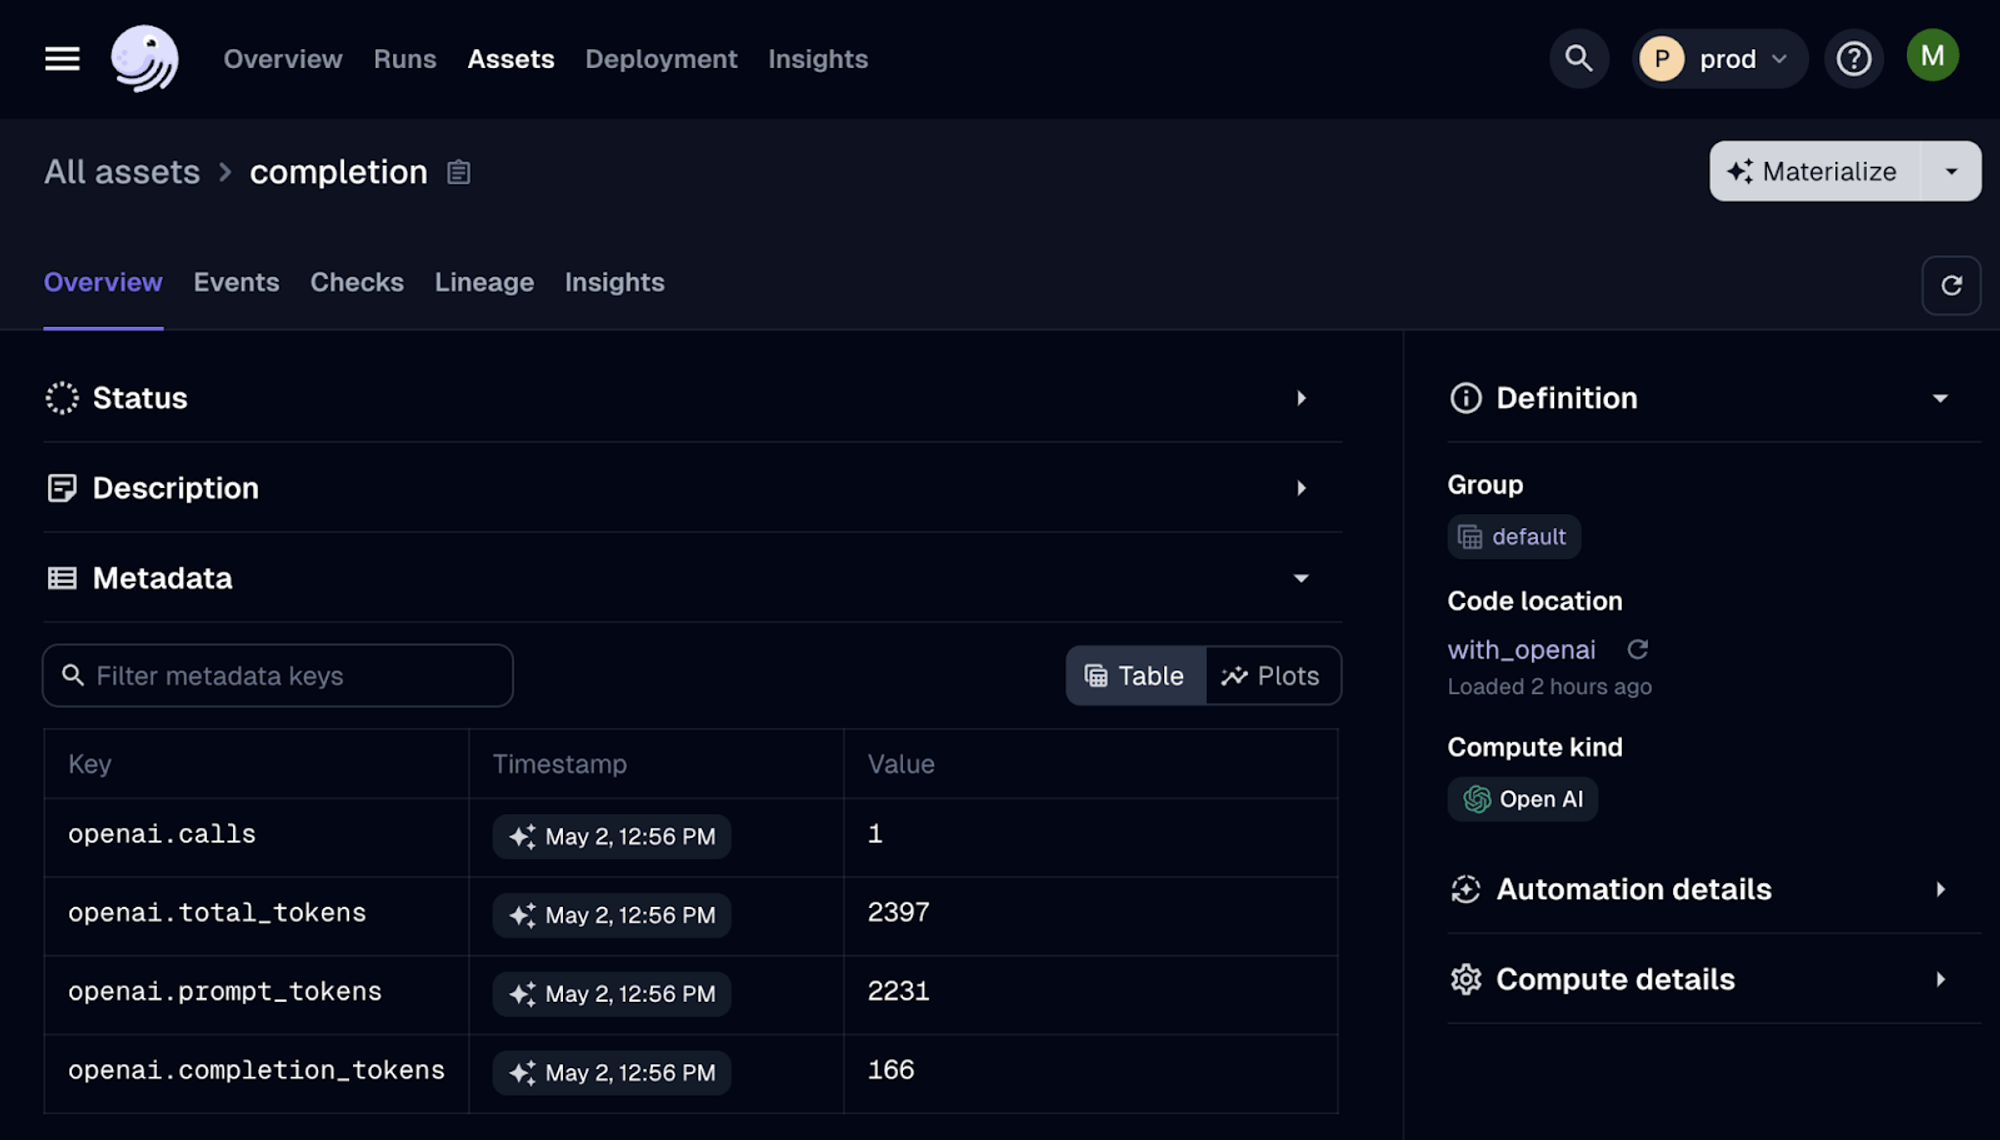Collapse the Metadata section
The width and height of the screenshot is (2000, 1140).
(1301, 578)
